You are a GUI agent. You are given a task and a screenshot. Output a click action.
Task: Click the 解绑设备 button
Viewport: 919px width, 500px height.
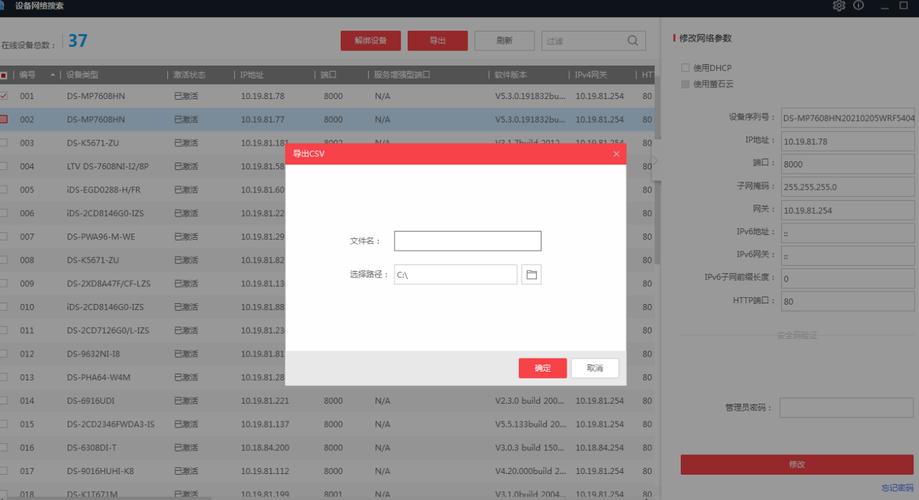pyautogui.click(x=370, y=41)
